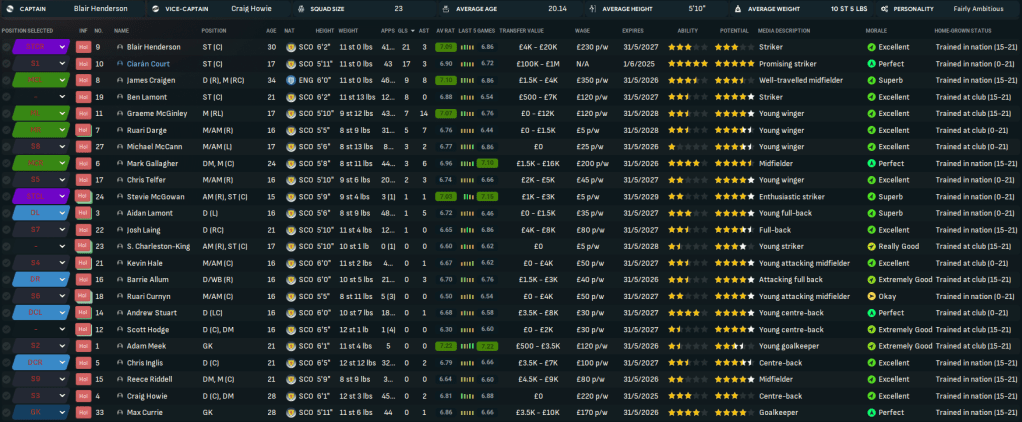Sort by the Gls column header
This screenshot has height=422, width=1022.
[x=403, y=30]
